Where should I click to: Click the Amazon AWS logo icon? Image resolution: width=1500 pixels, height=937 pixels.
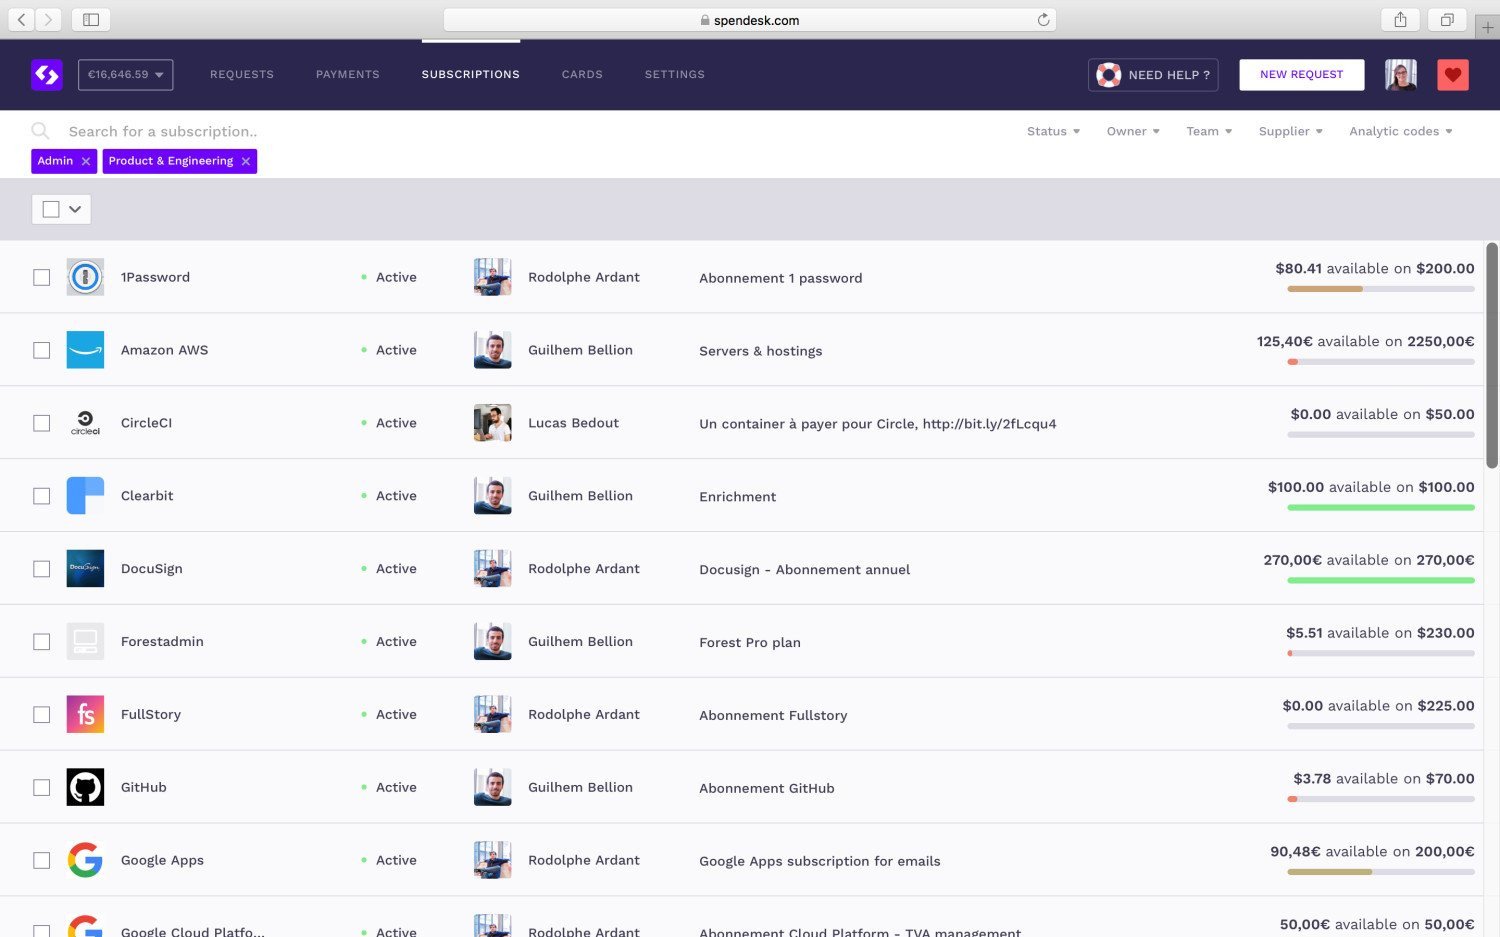point(85,350)
